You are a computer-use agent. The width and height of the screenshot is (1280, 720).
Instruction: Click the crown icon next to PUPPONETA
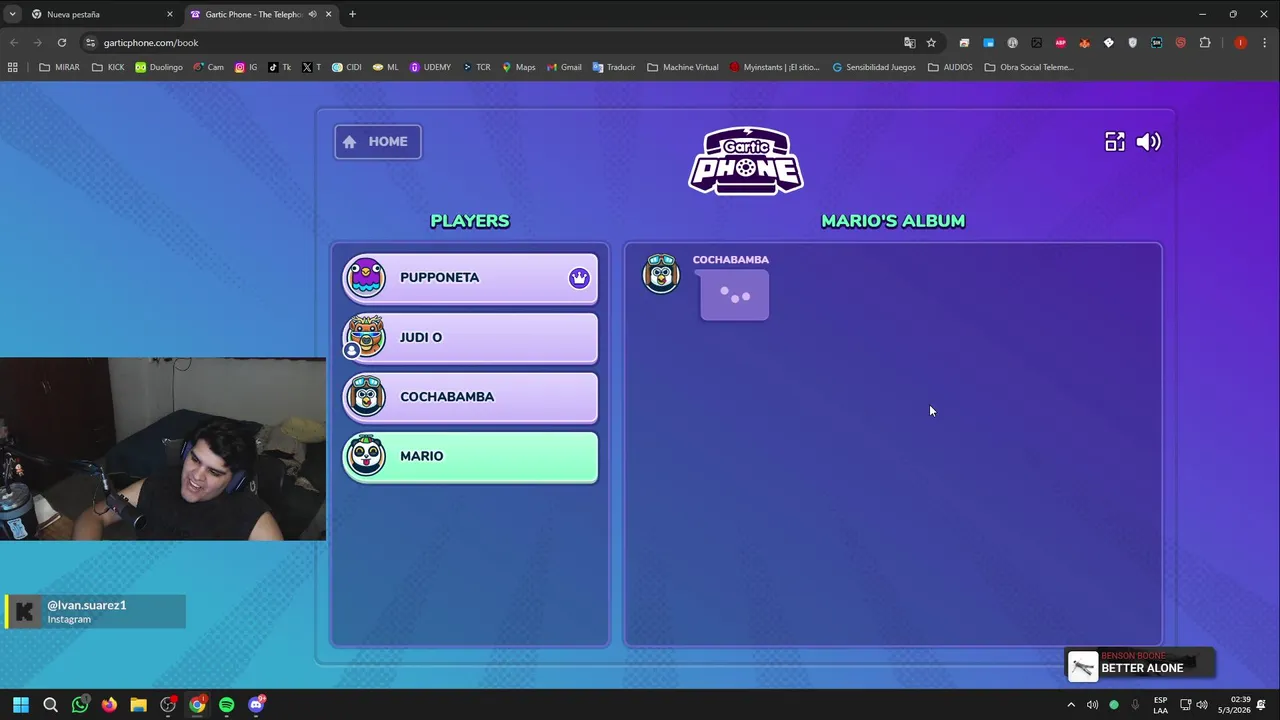[579, 278]
